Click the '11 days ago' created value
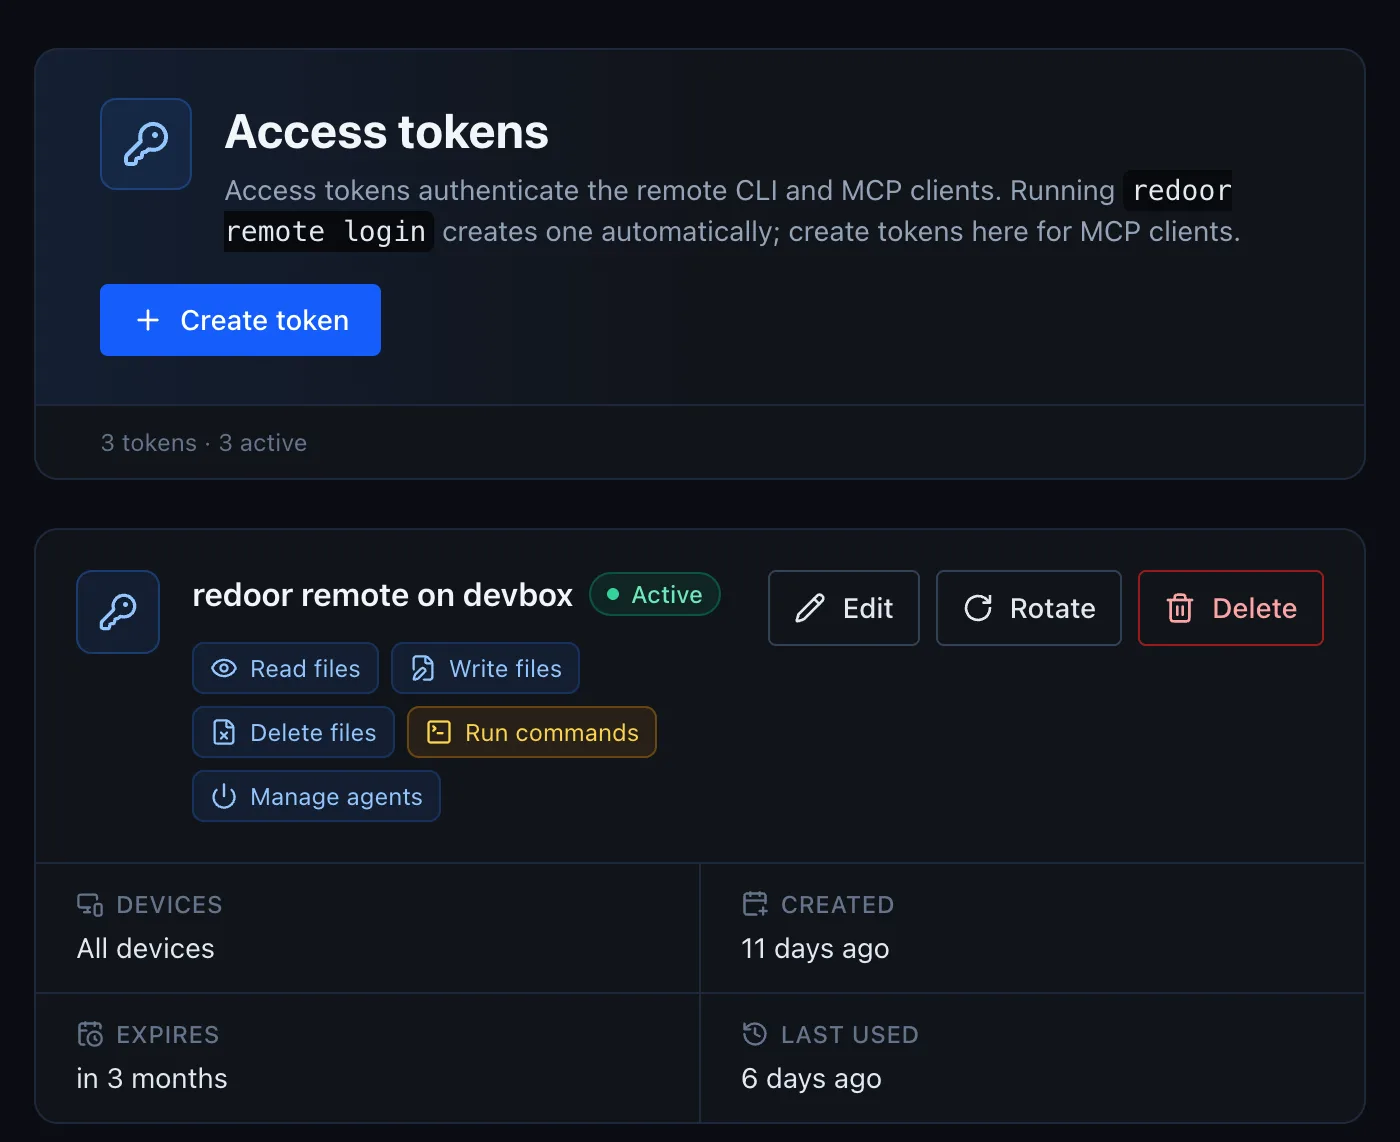The image size is (1400, 1142). (815, 948)
